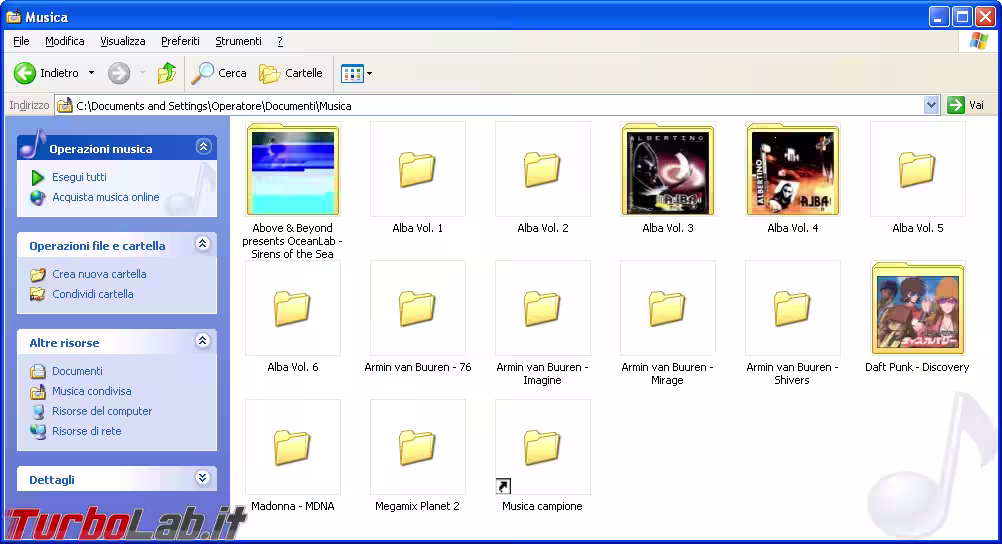The height and width of the screenshot is (544, 1002).
Task: Collapse the Operazioni file e cartella panel
Action: [203, 244]
